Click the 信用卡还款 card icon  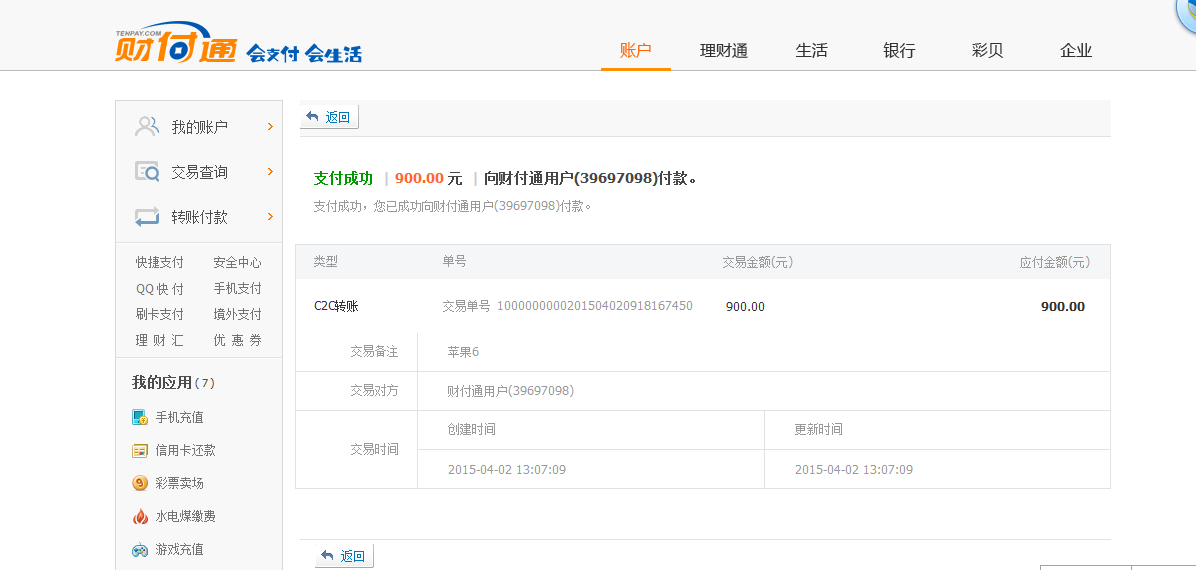tap(140, 450)
